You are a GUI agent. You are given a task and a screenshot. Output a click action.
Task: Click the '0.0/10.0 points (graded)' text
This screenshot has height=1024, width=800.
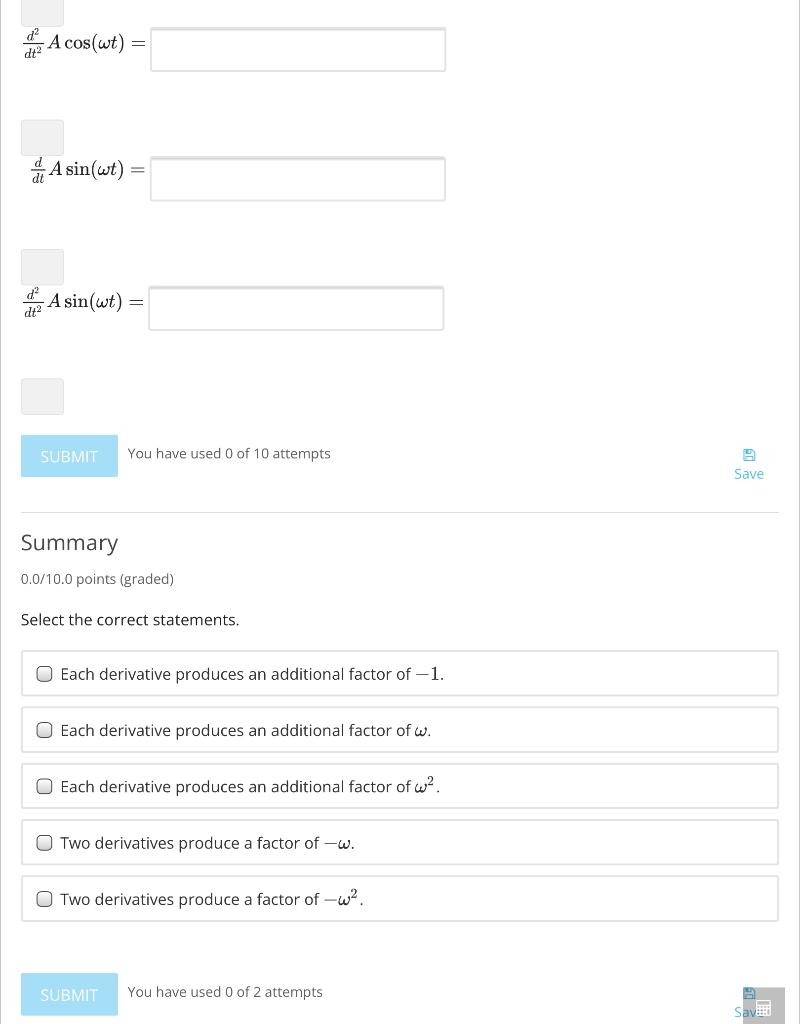[x=97, y=579]
